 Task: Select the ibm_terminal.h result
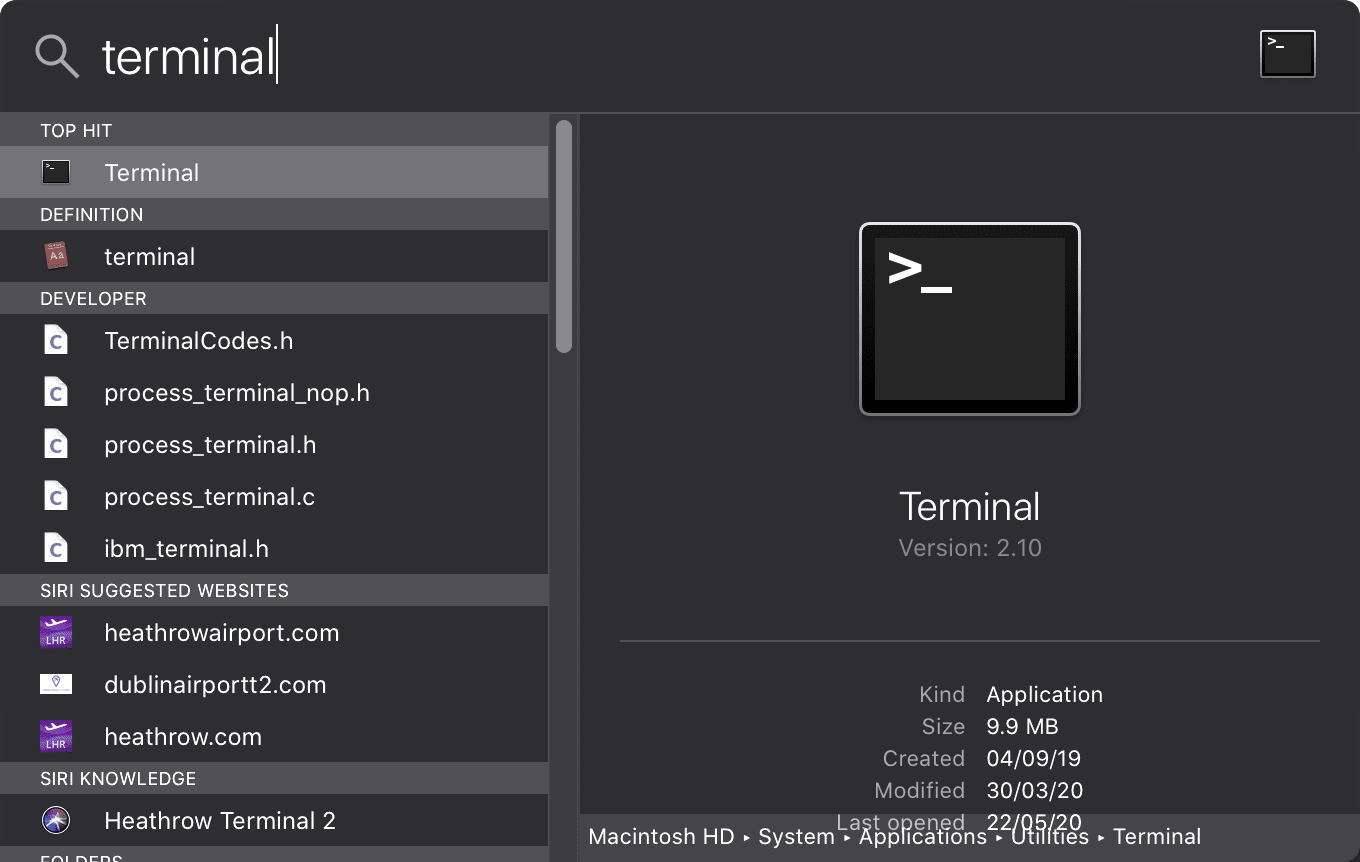point(274,548)
